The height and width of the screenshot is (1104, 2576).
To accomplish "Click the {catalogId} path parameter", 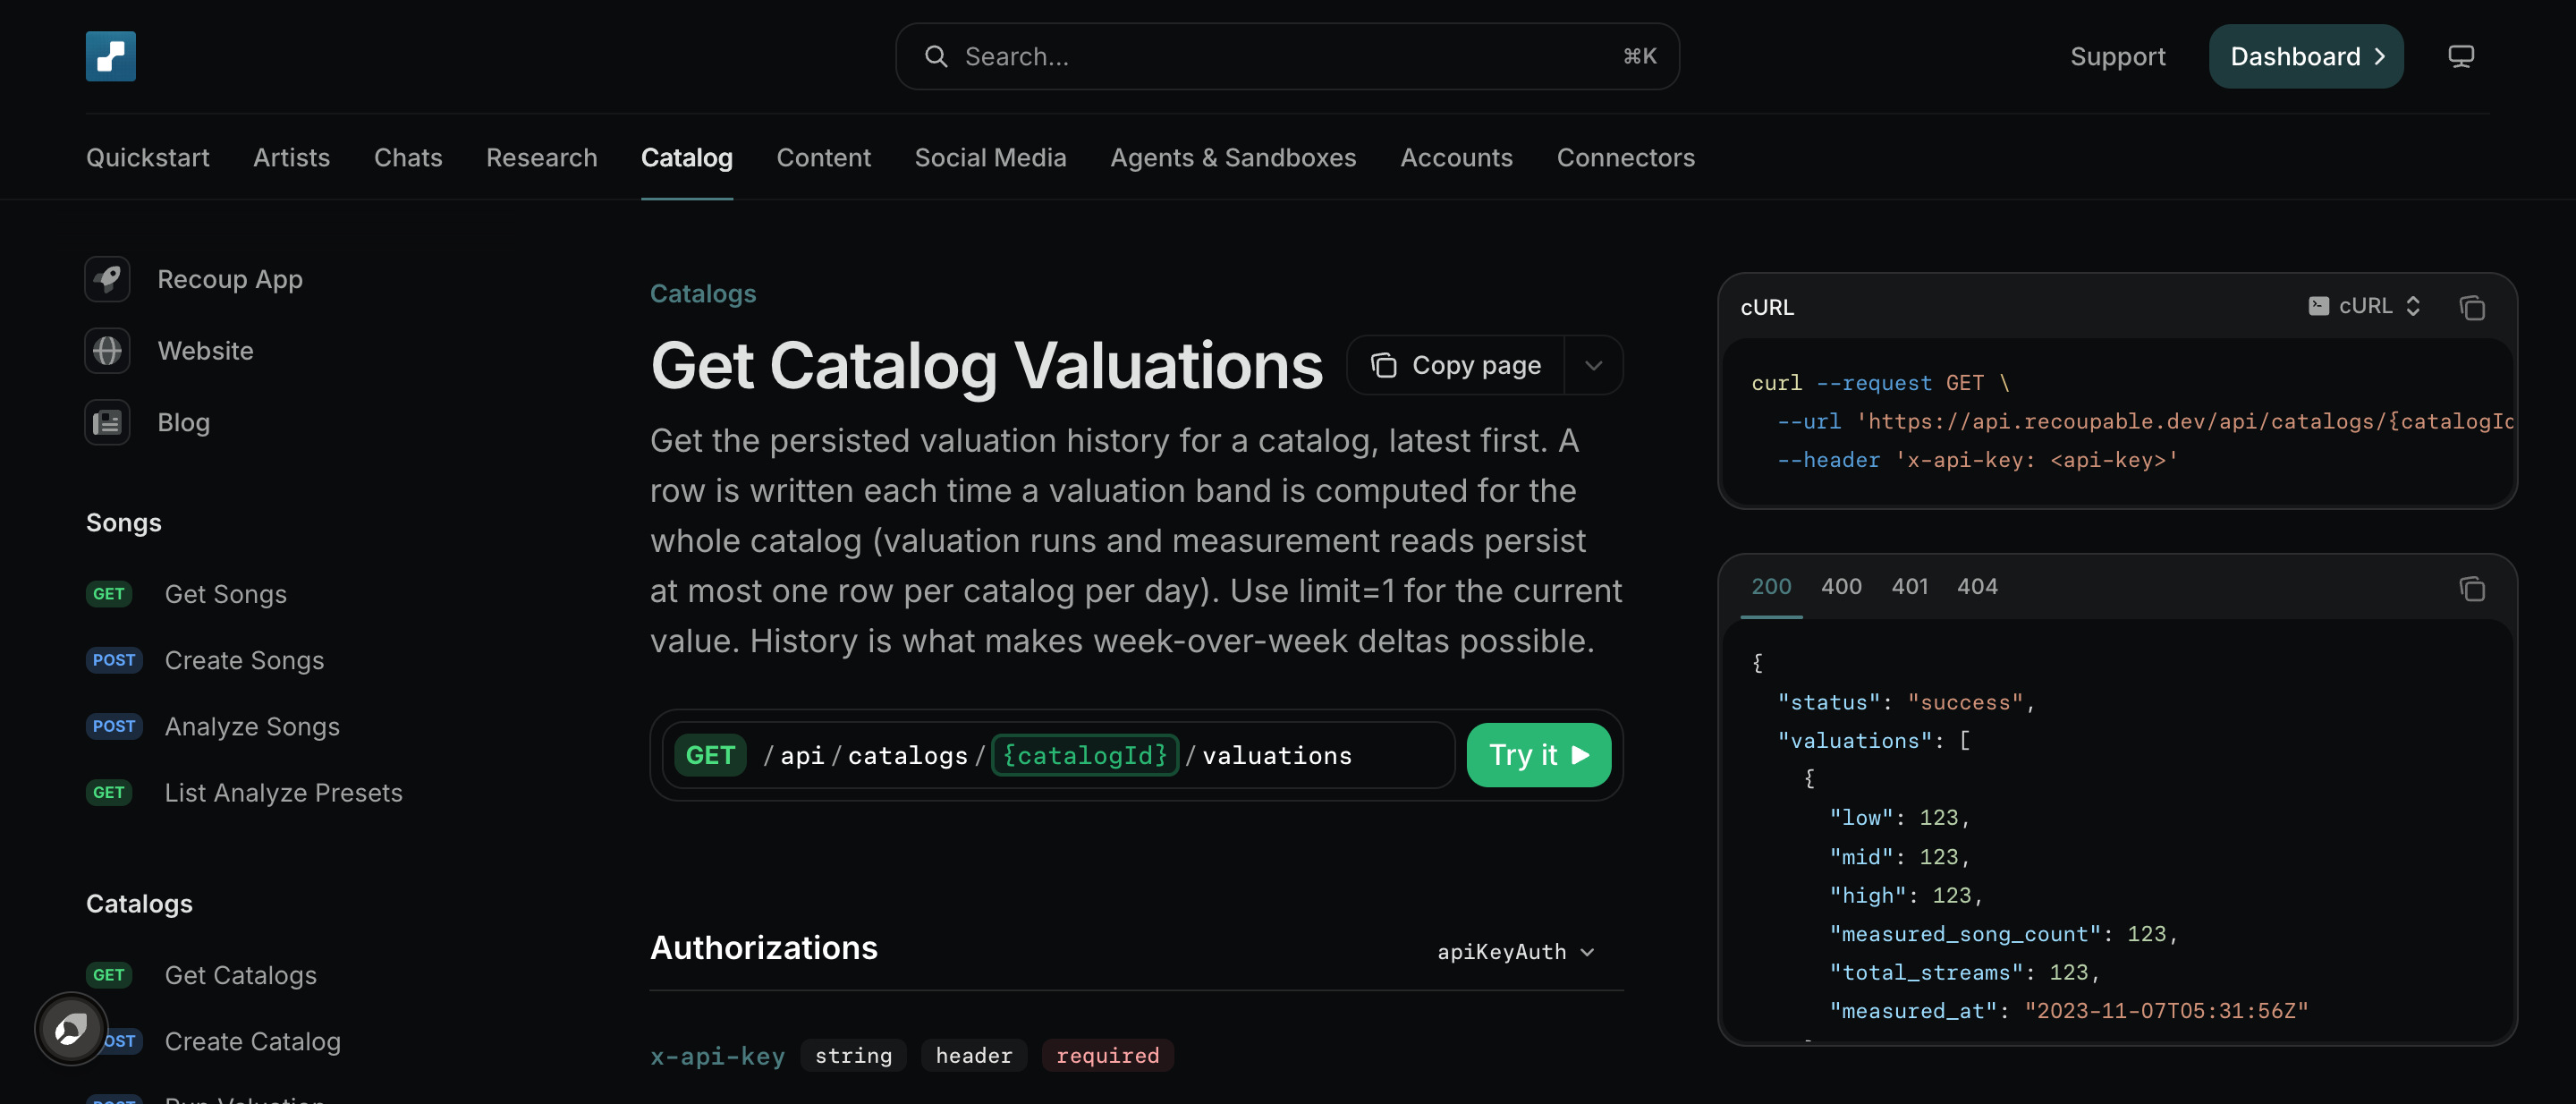I will pyautogui.click(x=1085, y=755).
